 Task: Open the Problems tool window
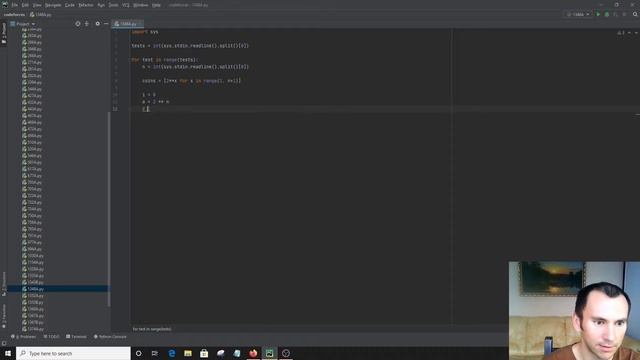click(x=24, y=337)
